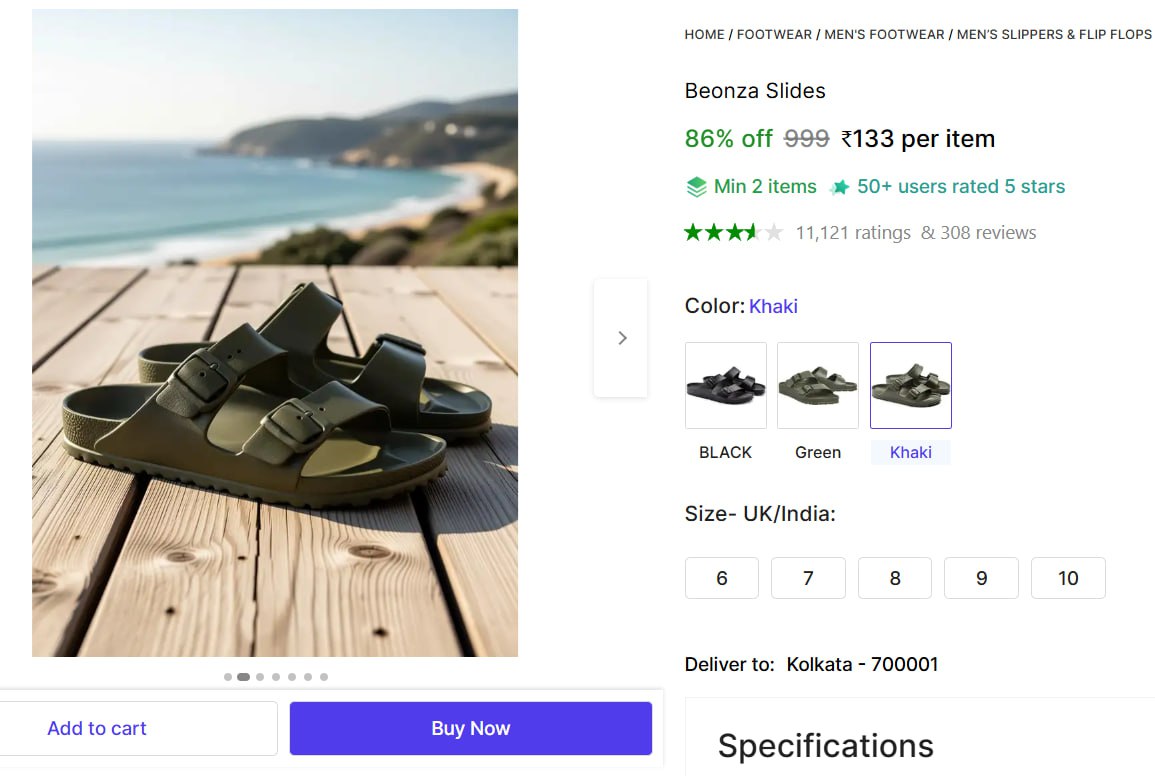This screenshot has height=776, width=1155.
Task: Open MEN'S FOOTWEAR breadcrumb
Action: click(x=884, y=35)
